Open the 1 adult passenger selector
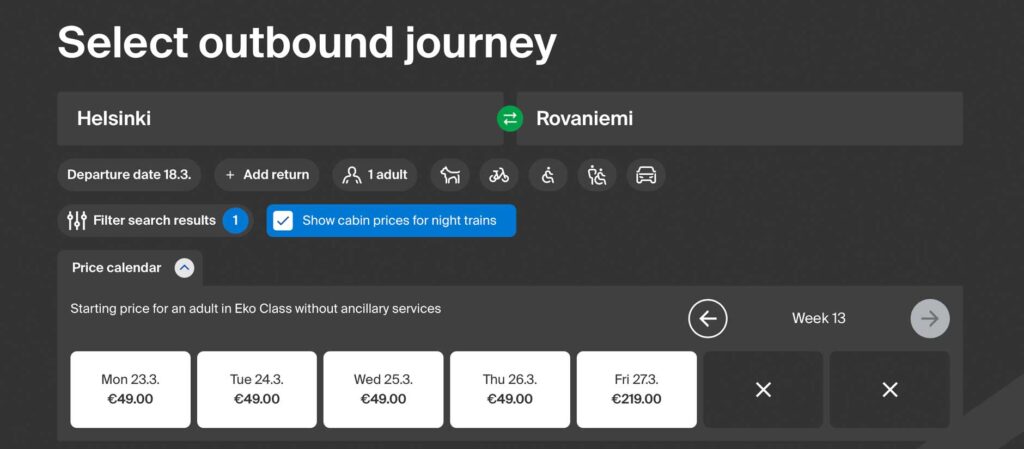 tap(375, 175)
